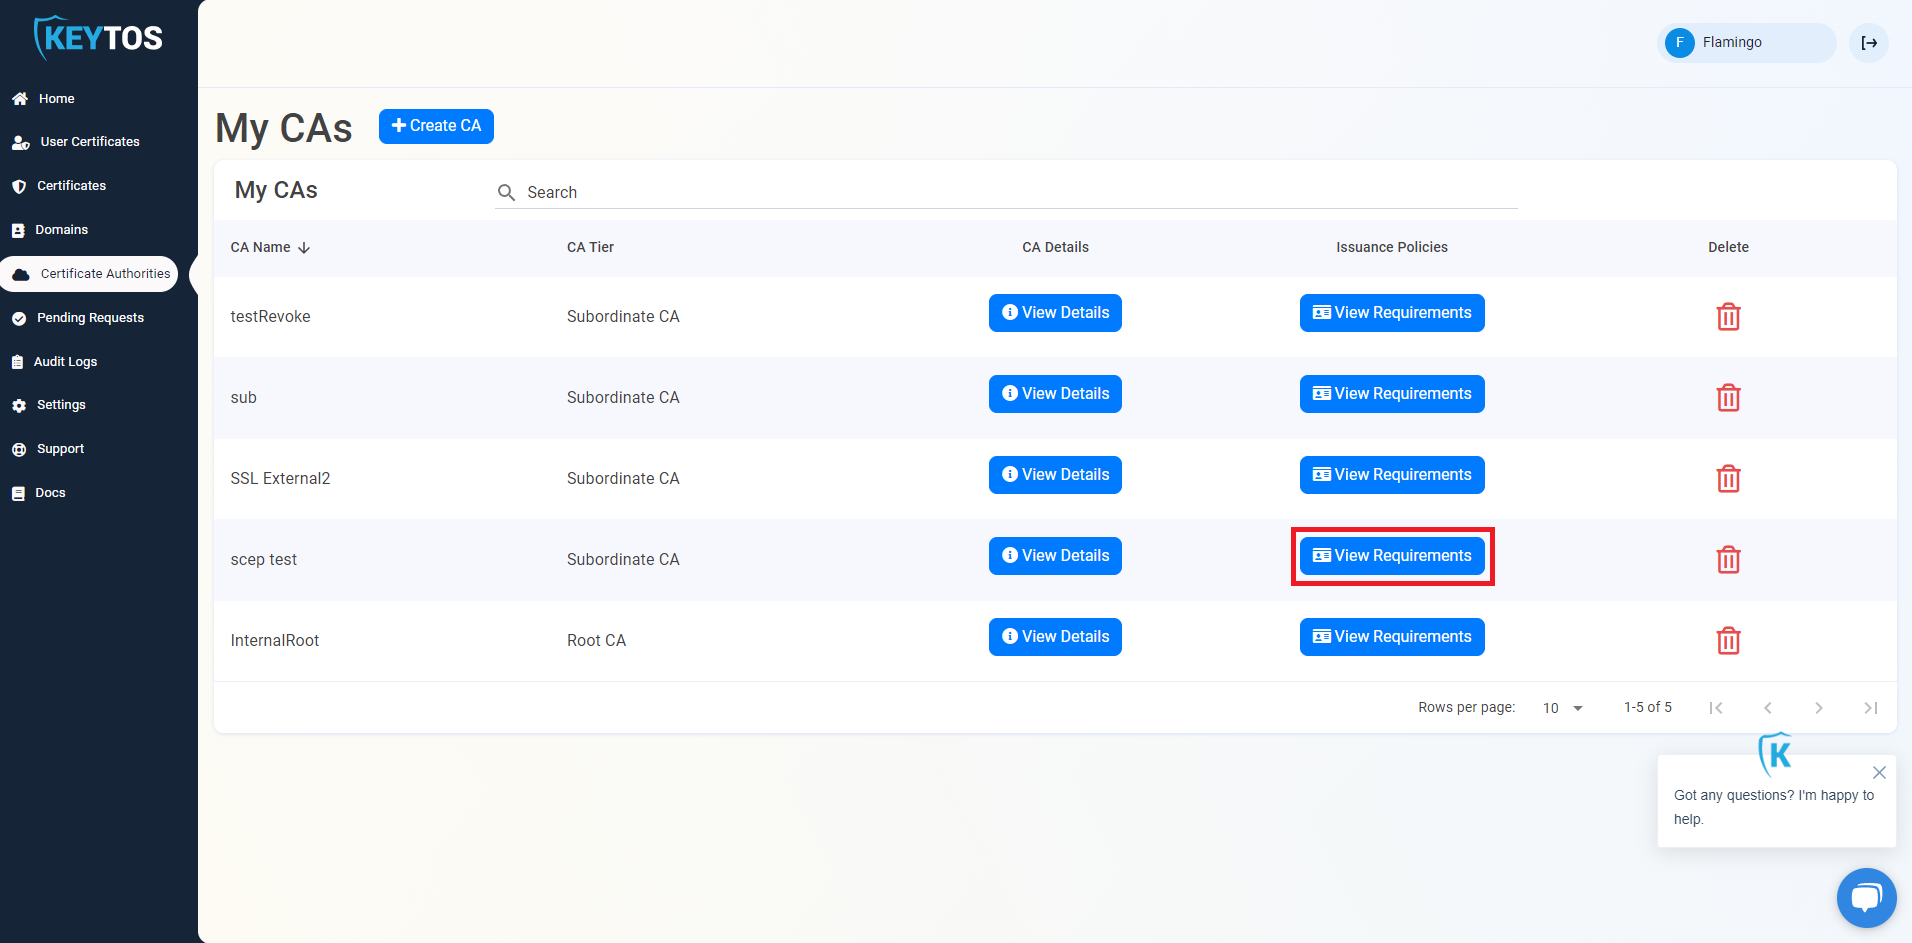Go to previous page of table
This screenshot has width=1912, height=943.
(x=1768, y=708)
